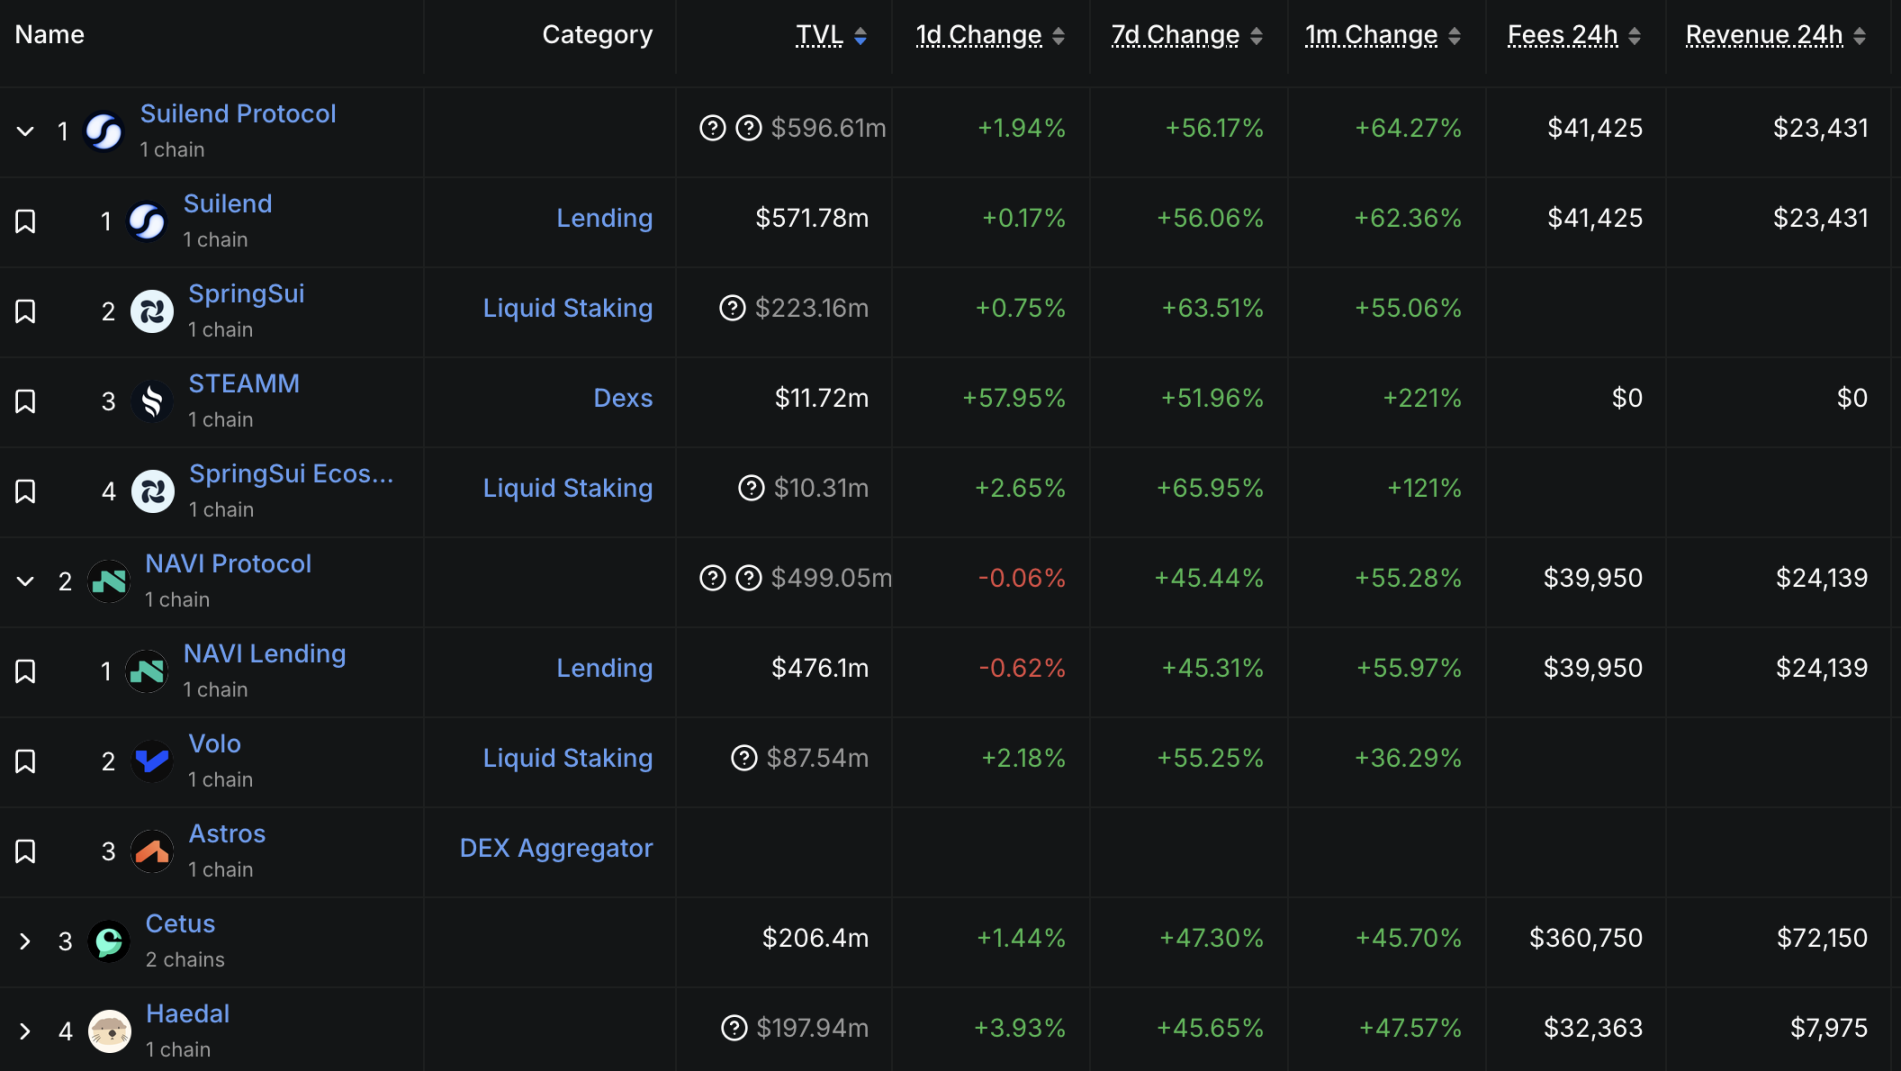This screenshot has height=1071, width=1901.
Task: Open the SpringSui protocol link
Action: click(246, 294)
